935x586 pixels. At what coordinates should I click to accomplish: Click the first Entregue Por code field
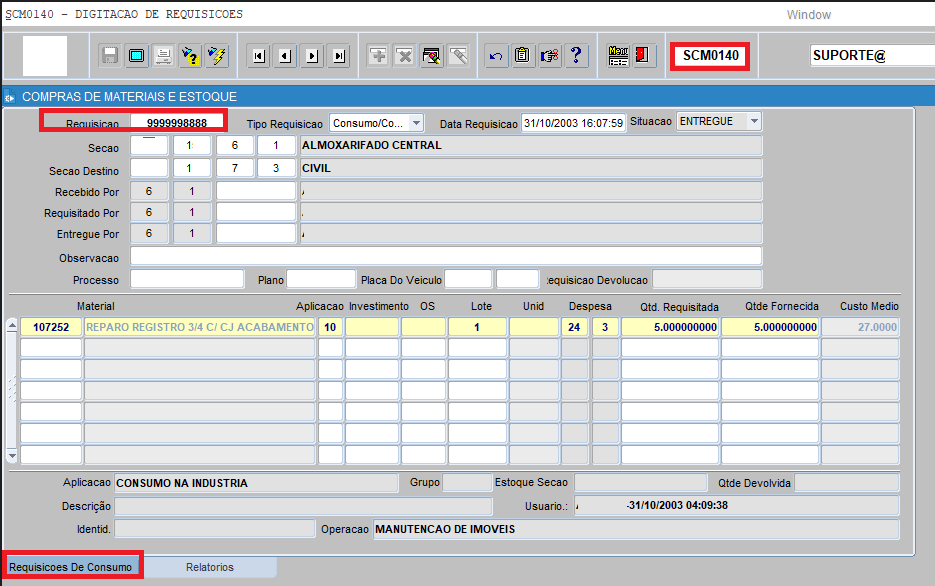pyautogui.click(x=149, y=234)
